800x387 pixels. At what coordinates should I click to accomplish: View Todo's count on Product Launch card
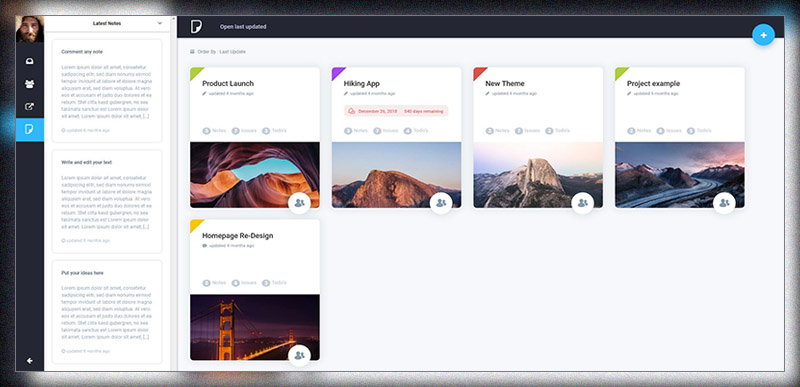pyautogui.click(x=274, y=131)
